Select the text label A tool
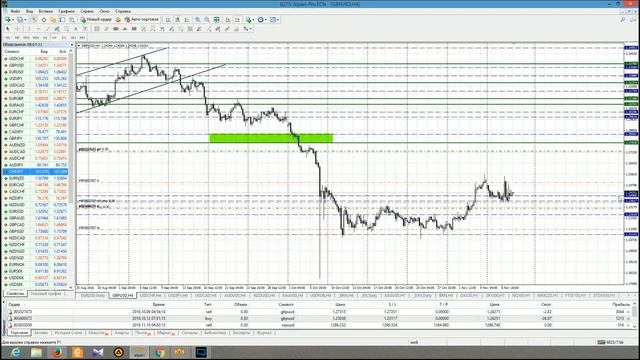640x360 pixels. click(76, 29)
